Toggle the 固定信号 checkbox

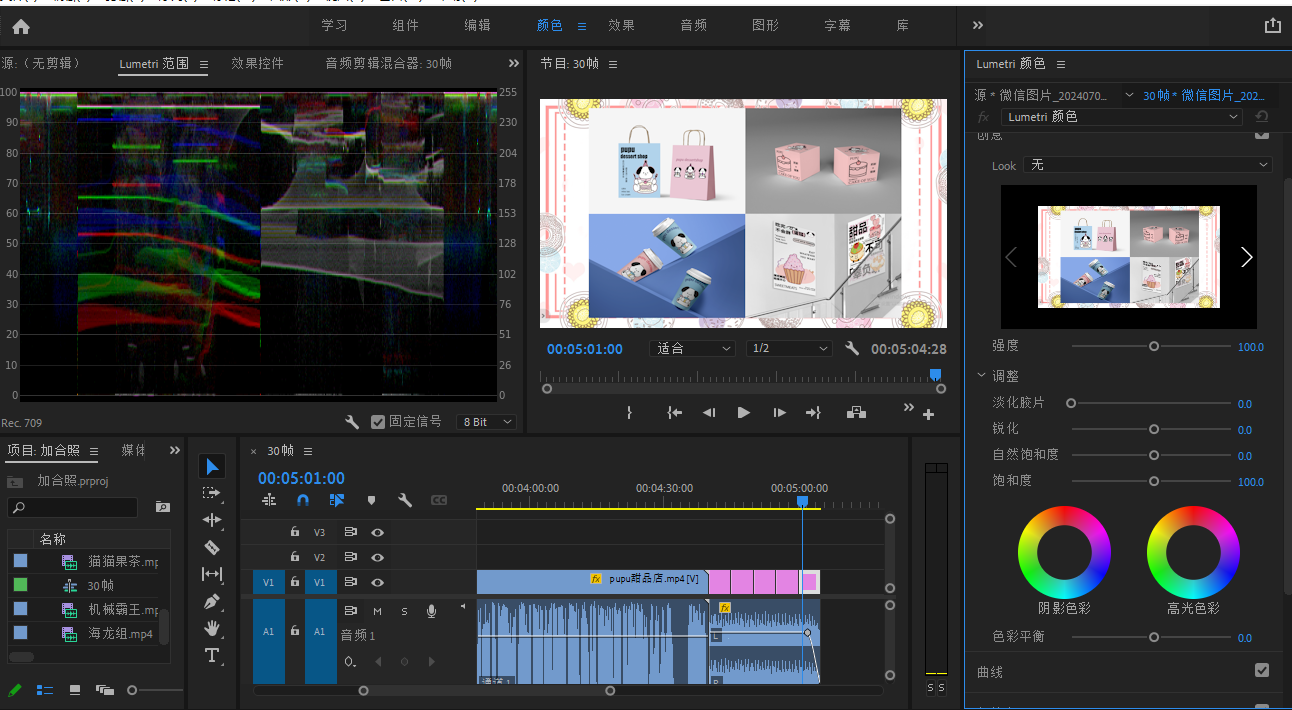tap(377, 422)
